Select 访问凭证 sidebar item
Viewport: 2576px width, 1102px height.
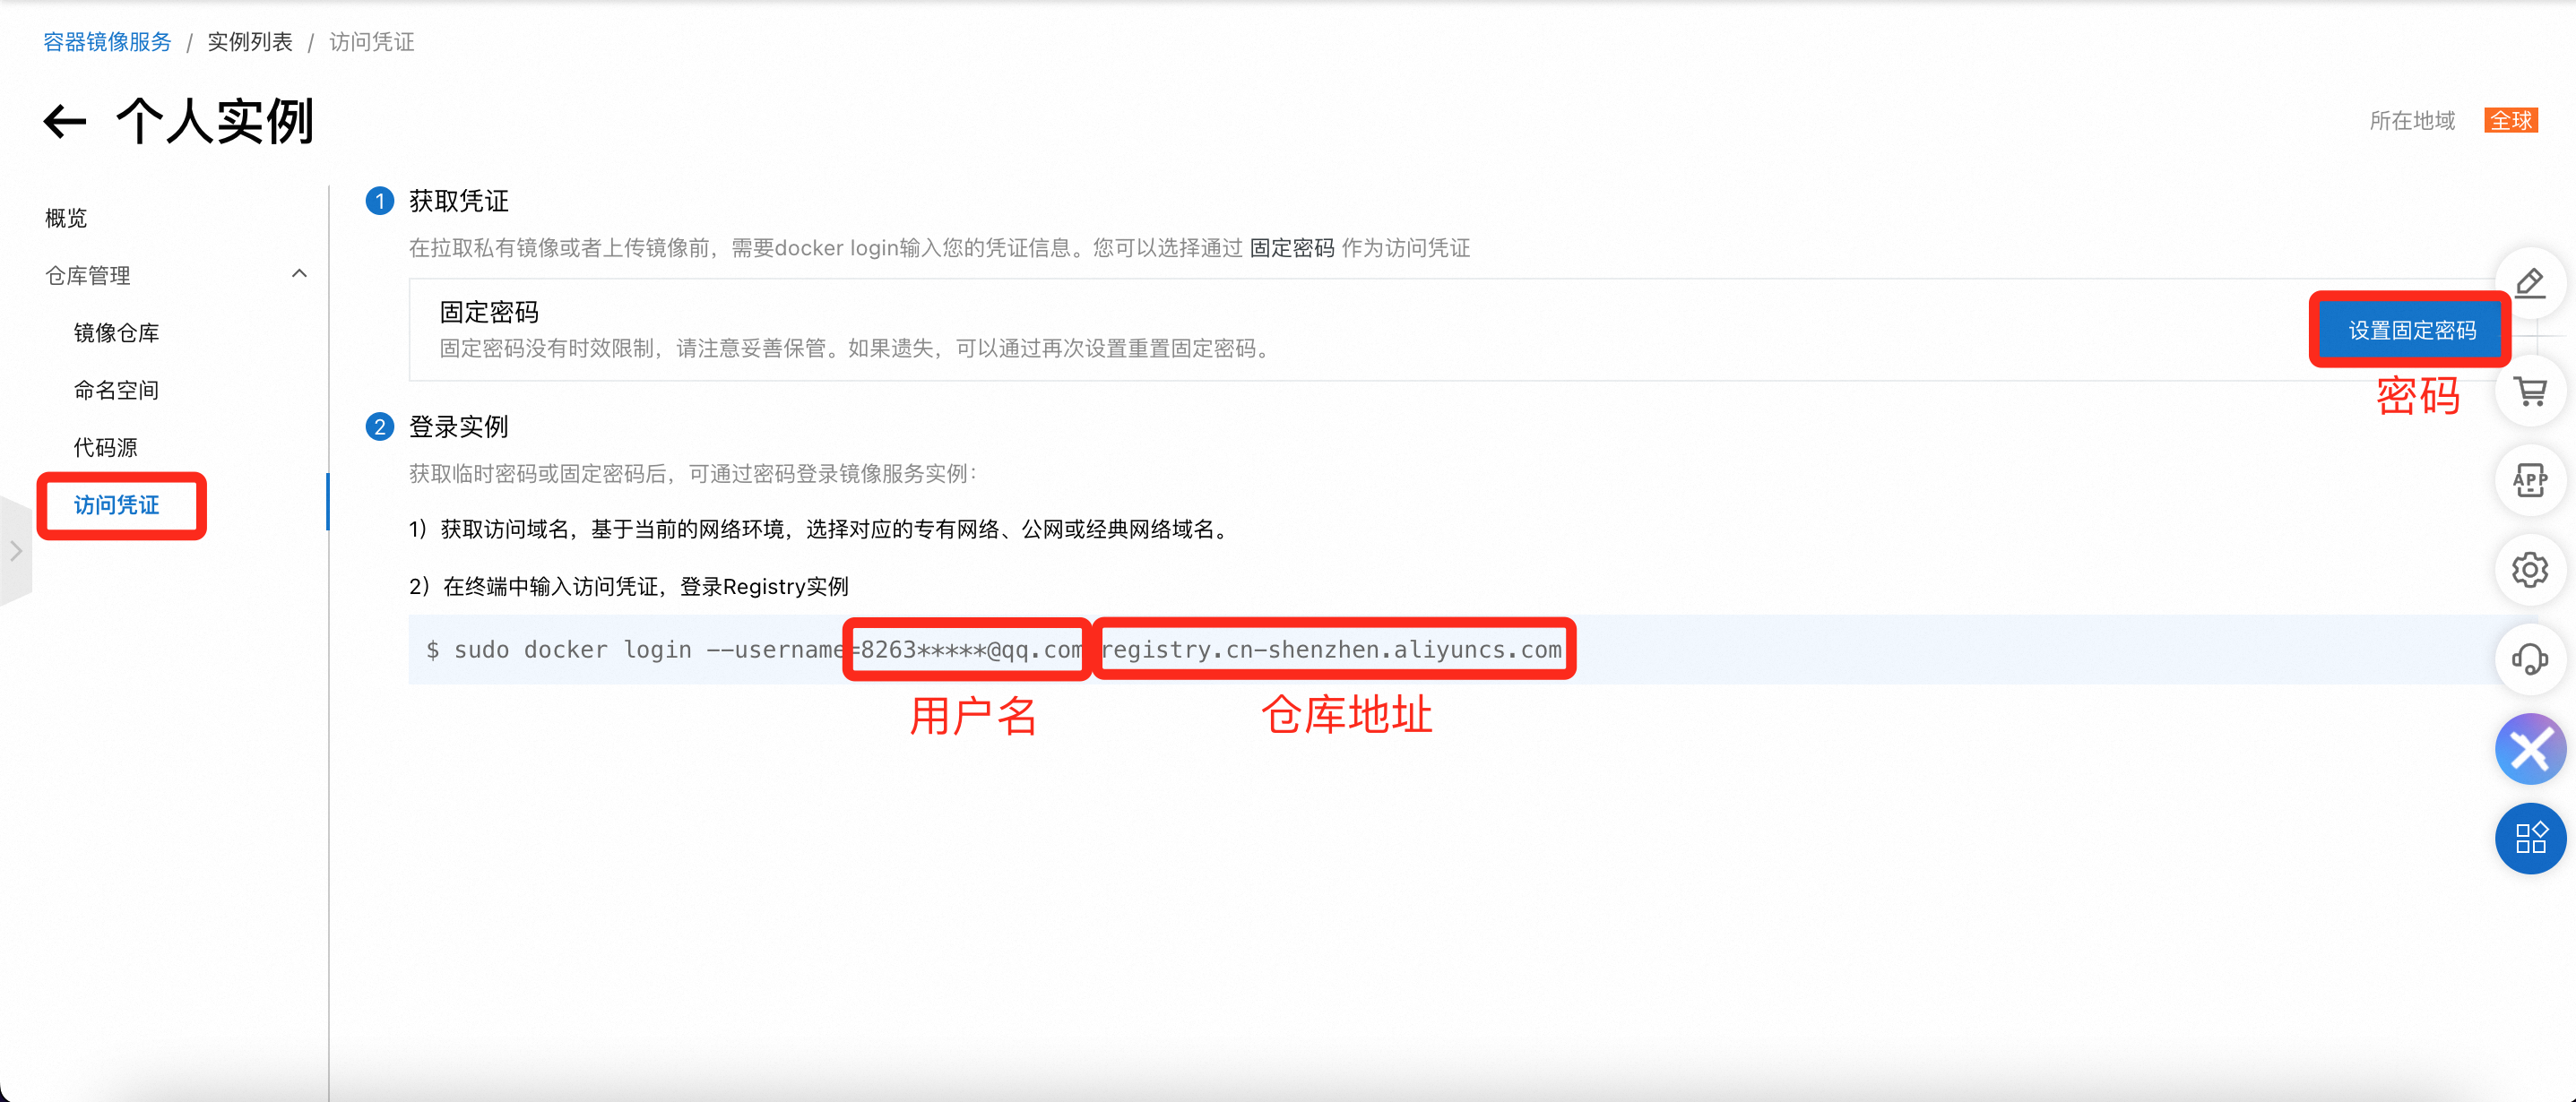click(x=116, y=505)
